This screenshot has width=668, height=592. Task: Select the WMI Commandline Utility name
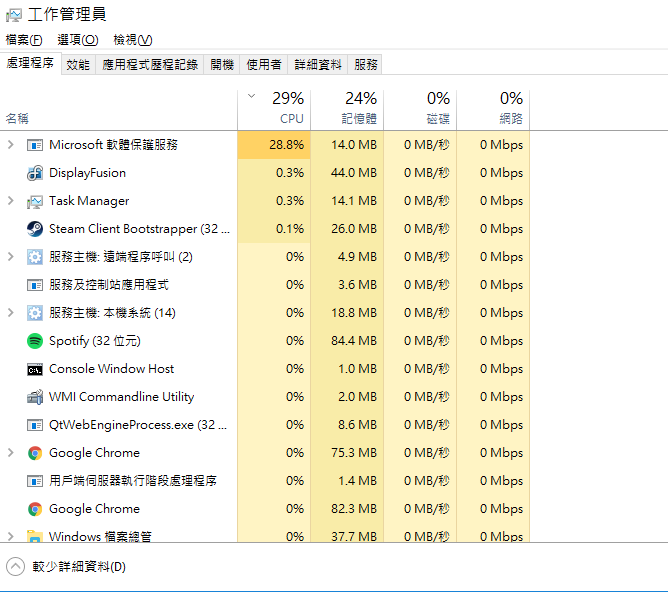click(x=121, y=397)
